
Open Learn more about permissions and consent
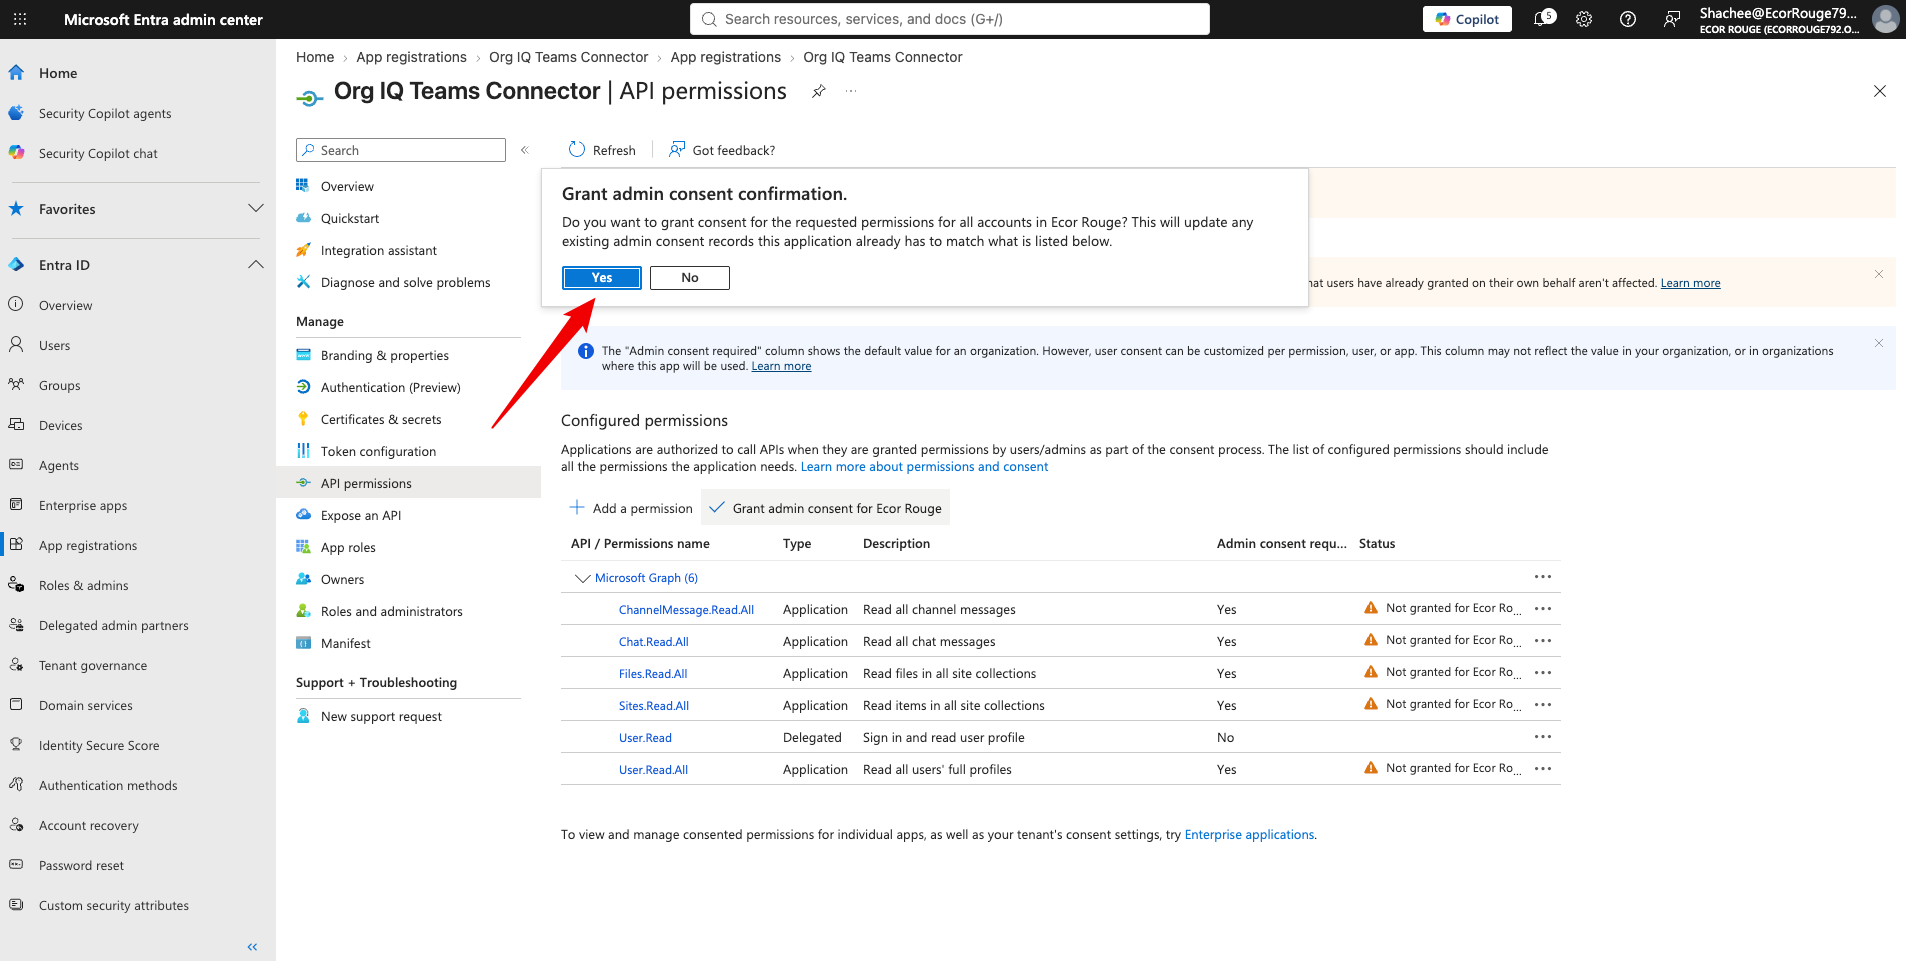pos(924,467)
